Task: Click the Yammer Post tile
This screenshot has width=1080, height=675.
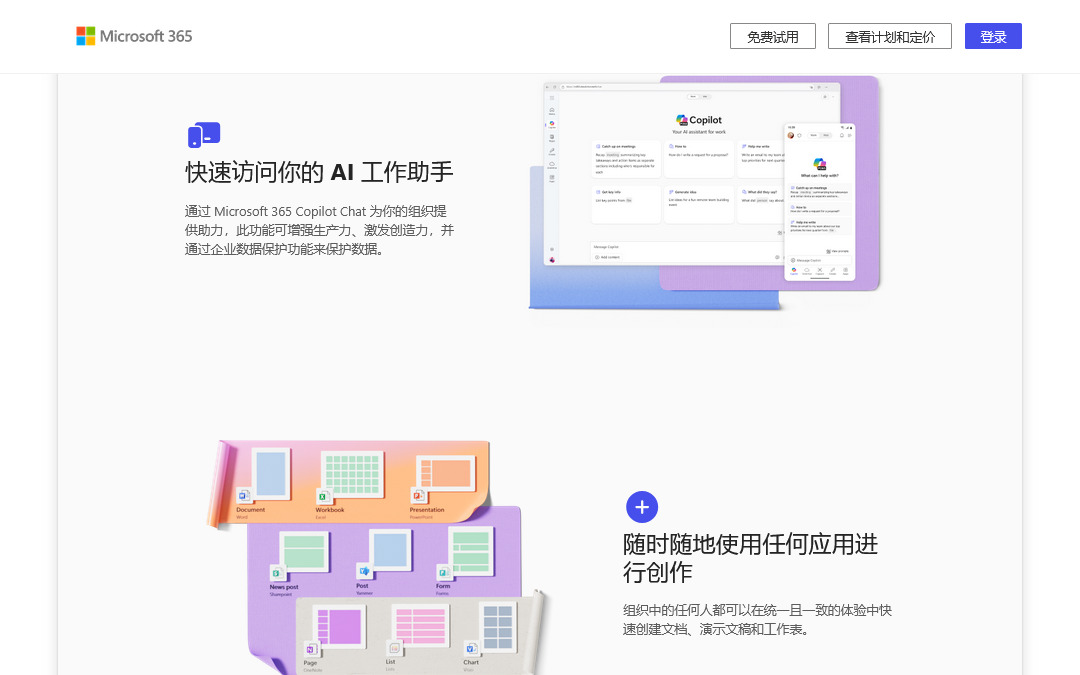Action: click(384, 561)
